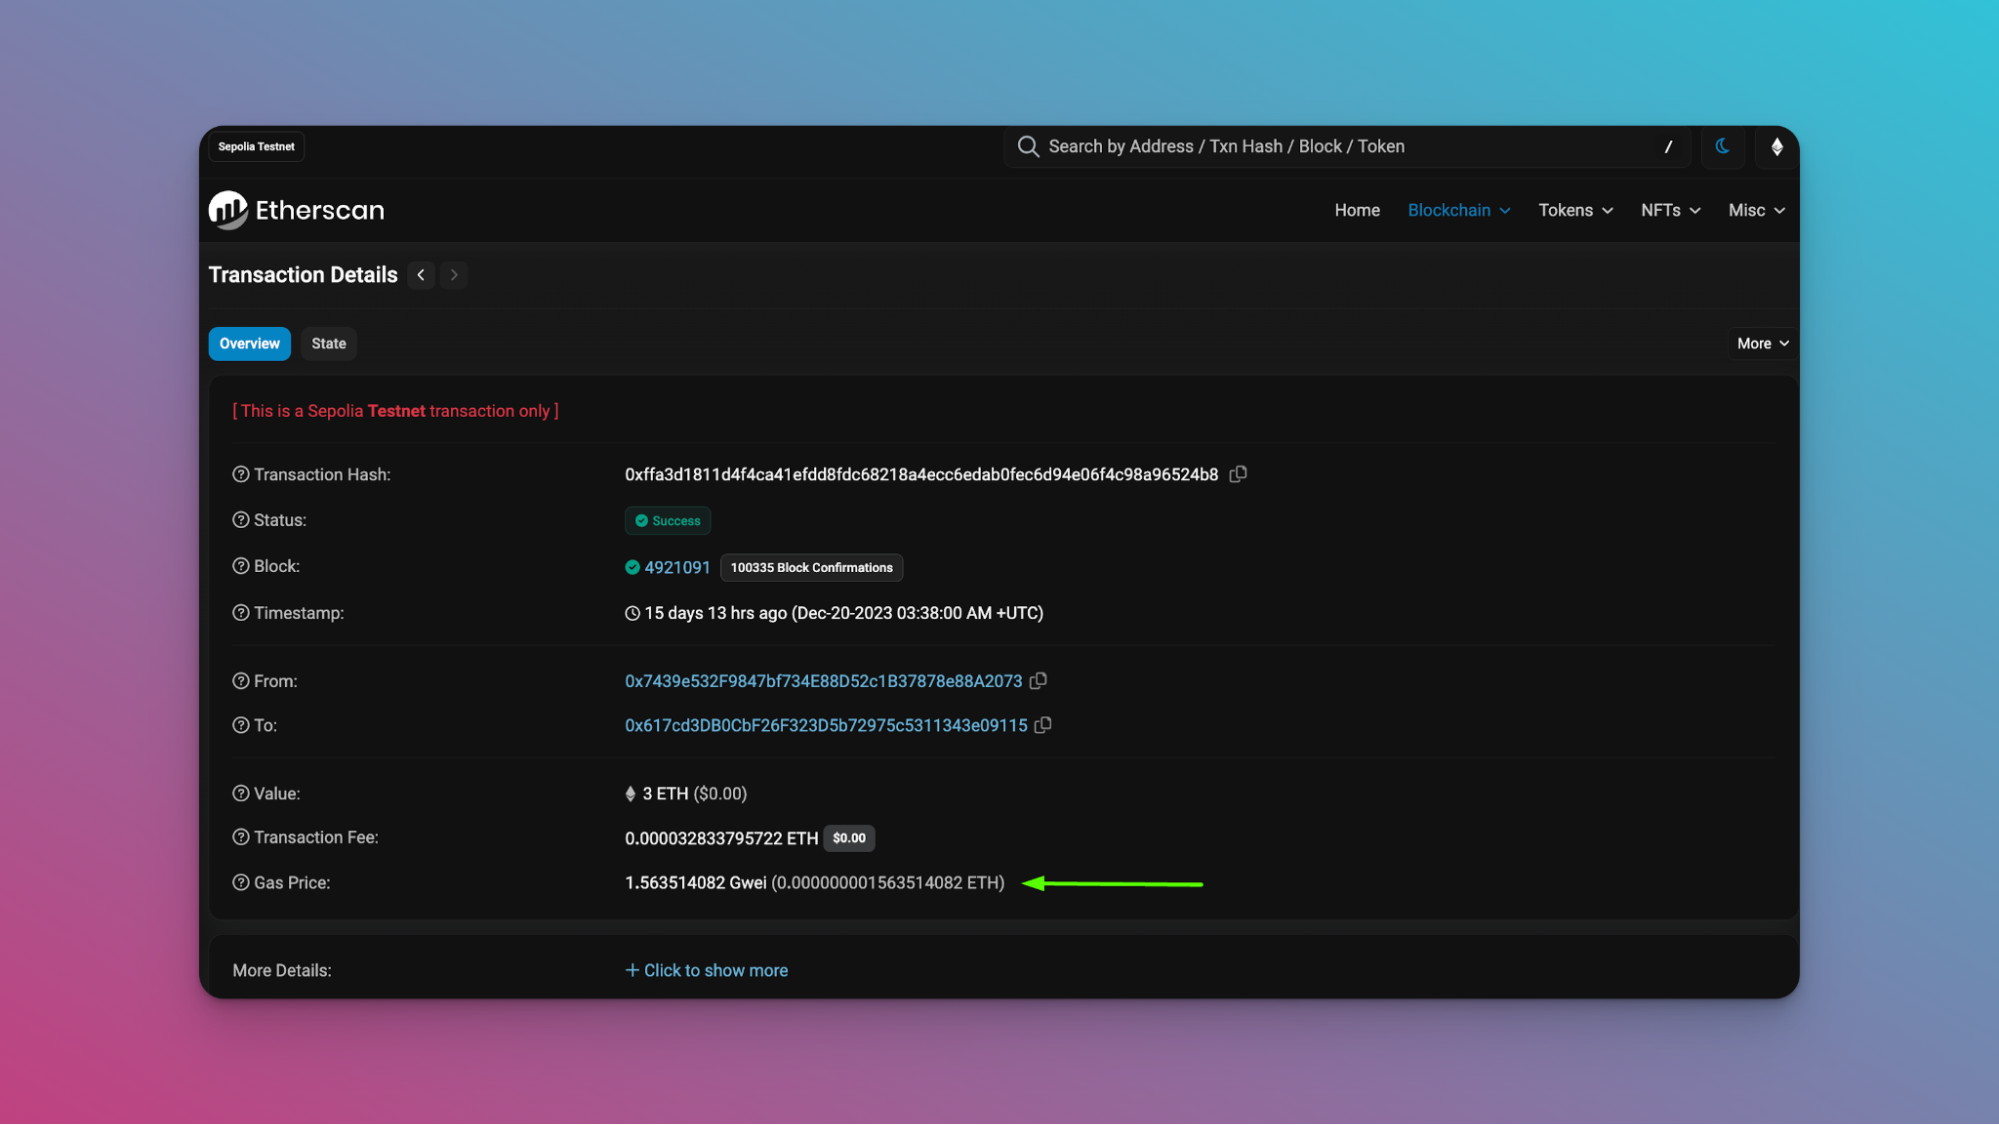Expand the NFTs menu

pyautogui.click(x=1670, y=210)
